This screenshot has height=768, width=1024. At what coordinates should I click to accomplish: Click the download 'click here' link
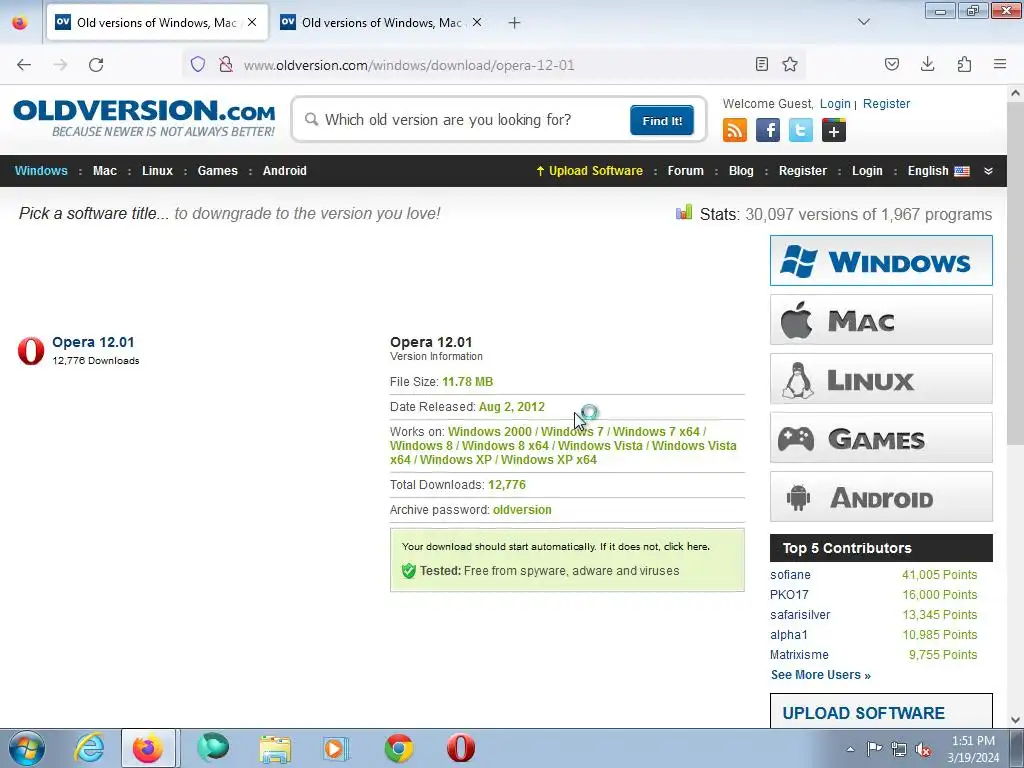(x=686, y=547)
